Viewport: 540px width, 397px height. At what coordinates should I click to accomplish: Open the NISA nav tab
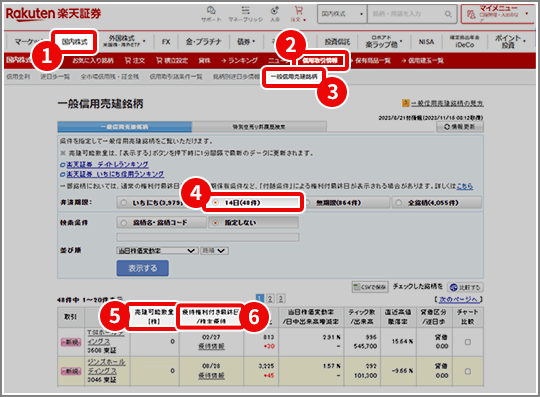[426, 42]
